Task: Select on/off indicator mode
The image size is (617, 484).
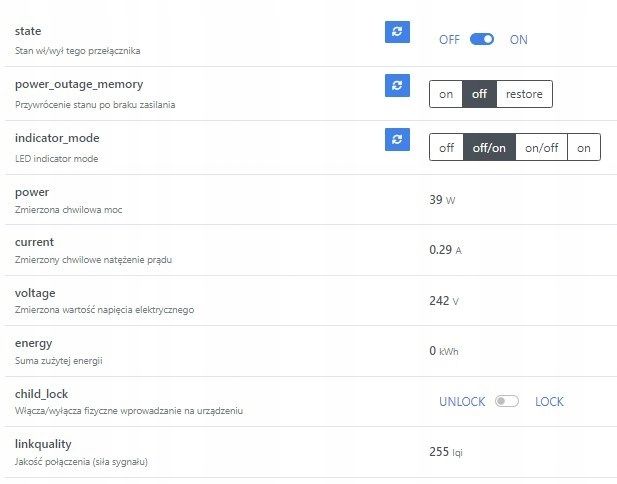Action: click(541, 148)
